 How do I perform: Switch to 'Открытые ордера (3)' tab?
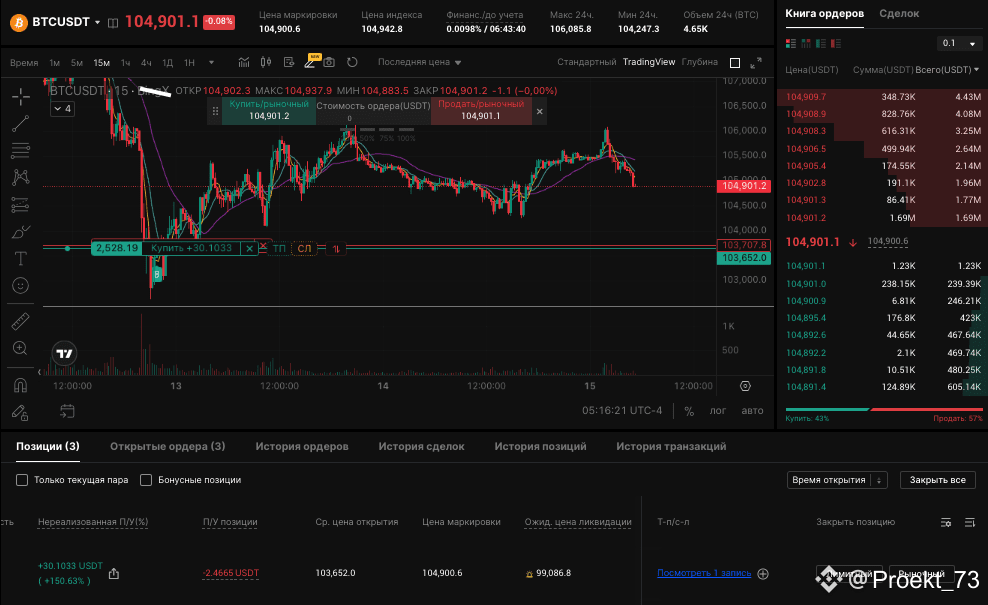pyautogui.click(x=168, y=446)
